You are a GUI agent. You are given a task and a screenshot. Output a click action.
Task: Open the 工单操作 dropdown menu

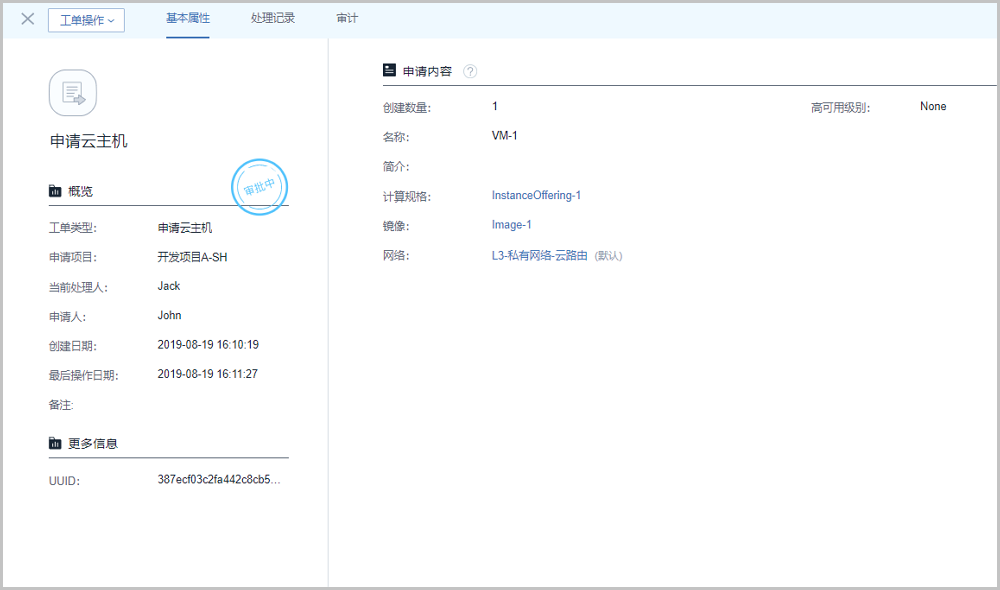pyautogui.click(x=86, y=20)
